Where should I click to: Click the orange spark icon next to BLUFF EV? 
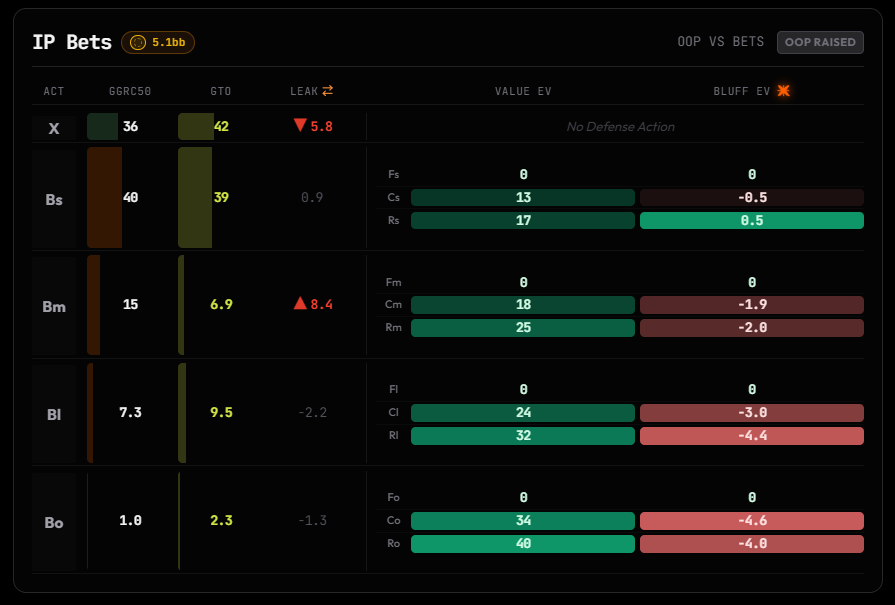click(x=784, y=91)
